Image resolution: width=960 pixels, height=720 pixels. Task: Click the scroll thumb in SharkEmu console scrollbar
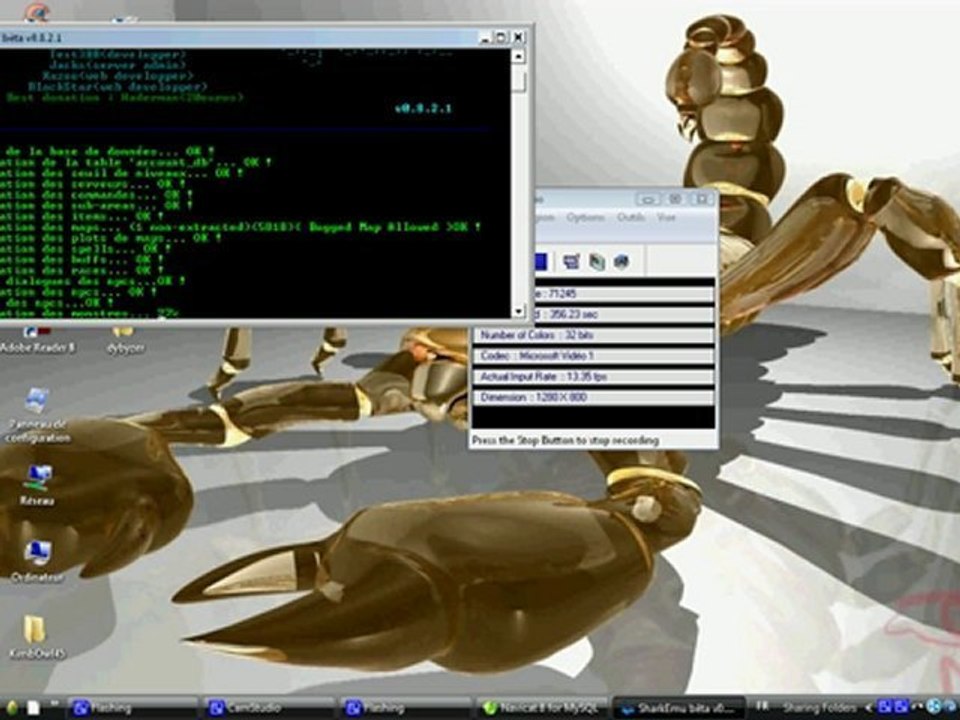519,80
